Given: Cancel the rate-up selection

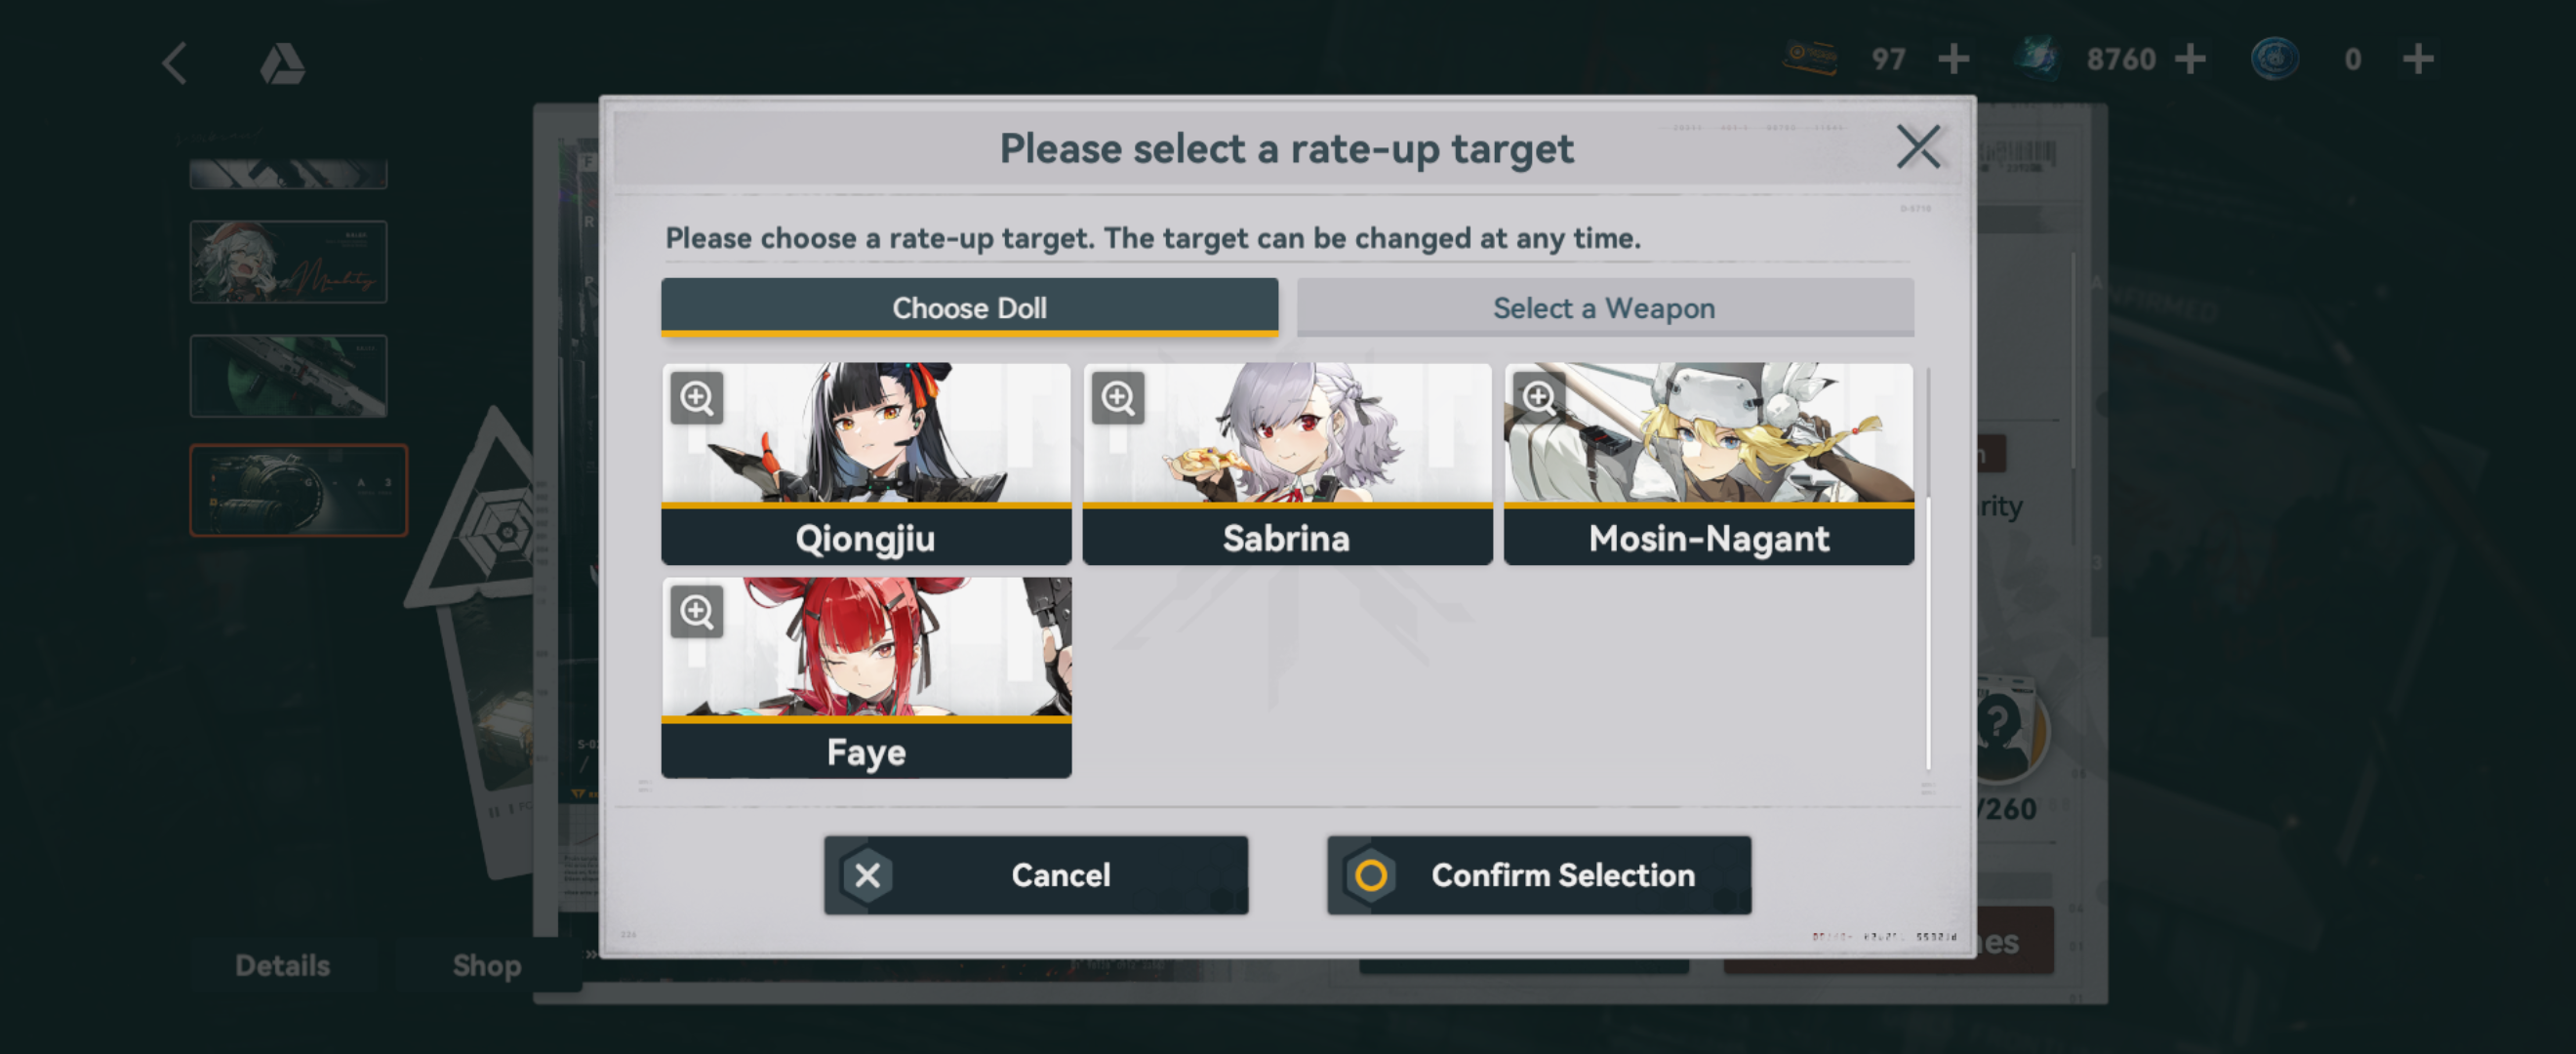Looking at the screenshot, I should [x=1036, y=875].
